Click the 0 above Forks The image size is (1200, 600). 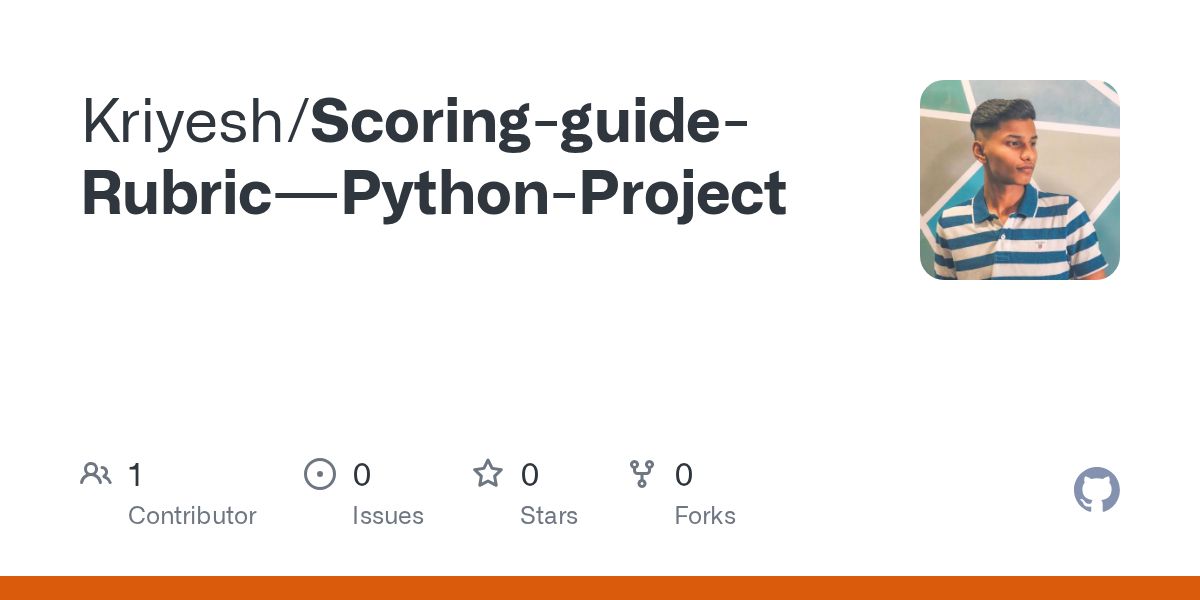tap(684, 474)
